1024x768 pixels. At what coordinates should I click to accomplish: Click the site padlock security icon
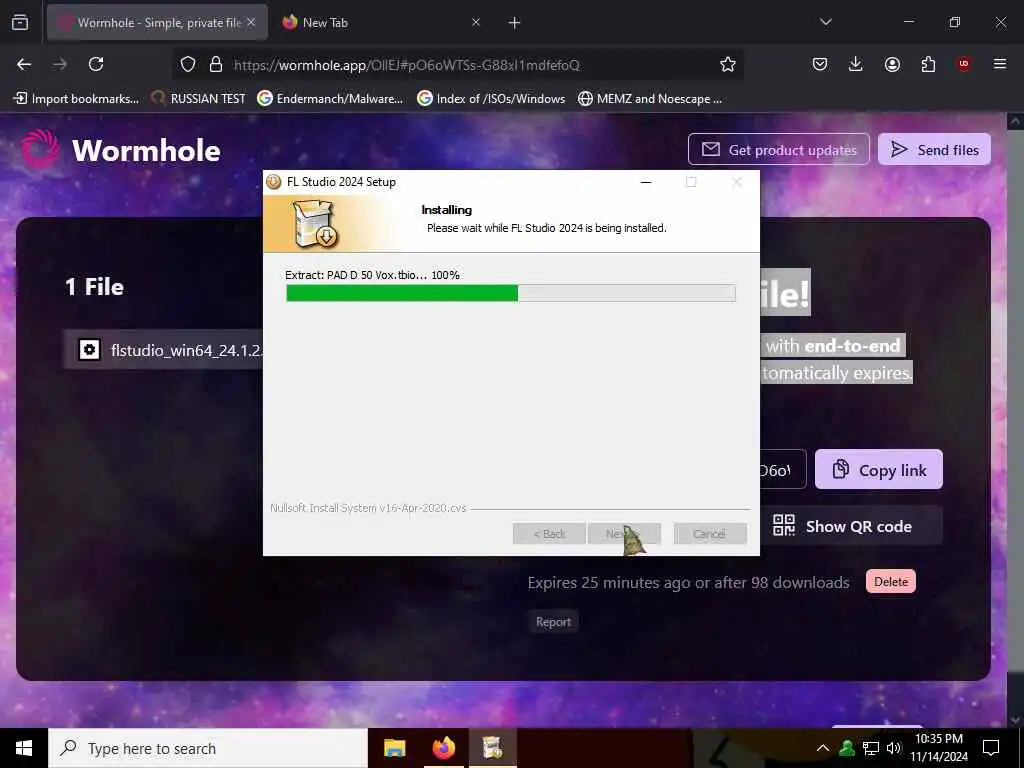(x=216, y=64)
